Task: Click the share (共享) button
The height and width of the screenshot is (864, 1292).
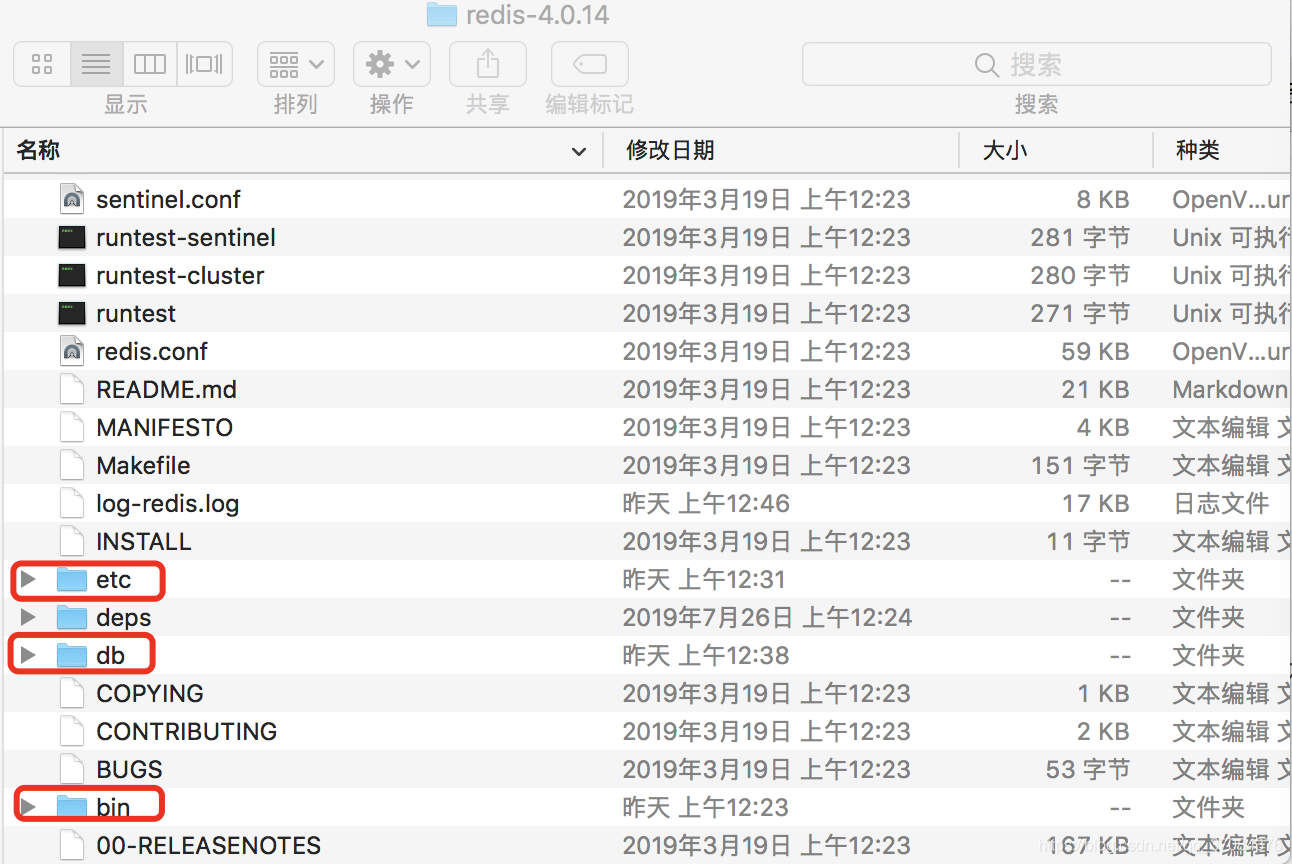Action: click(488, 65)
